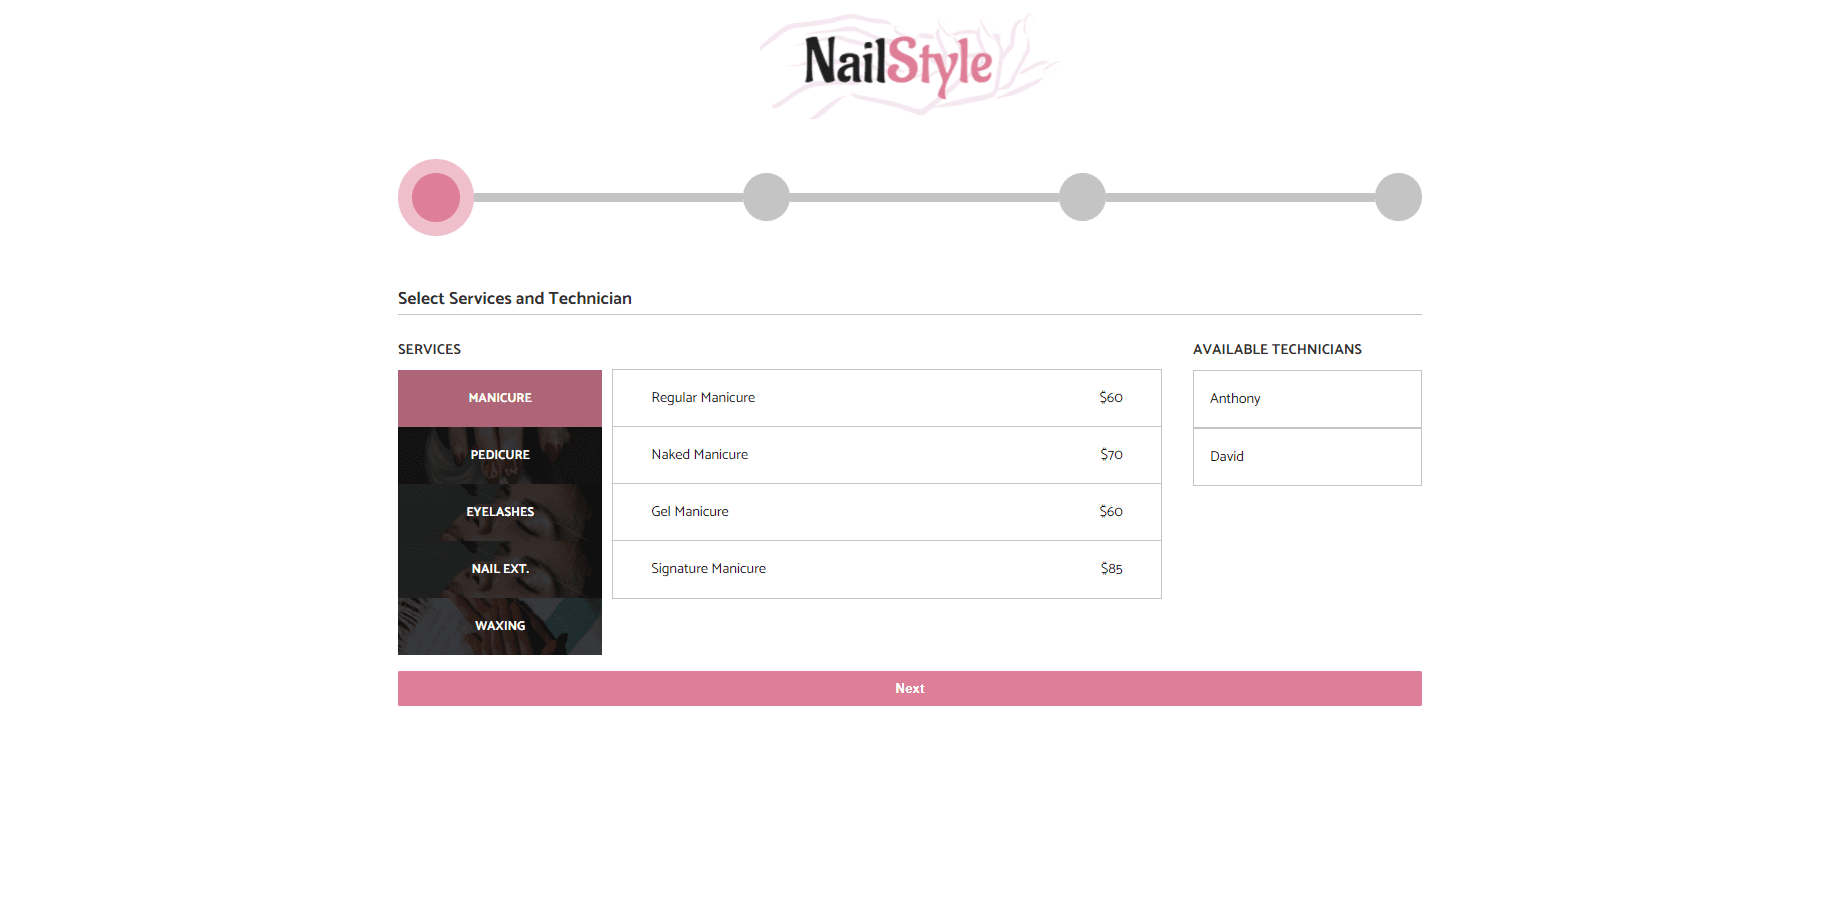Image resolution: width=1838 pixels, height=918 pixels.
Task: Open the Eyelashes service category
Action: coord(500,512)
